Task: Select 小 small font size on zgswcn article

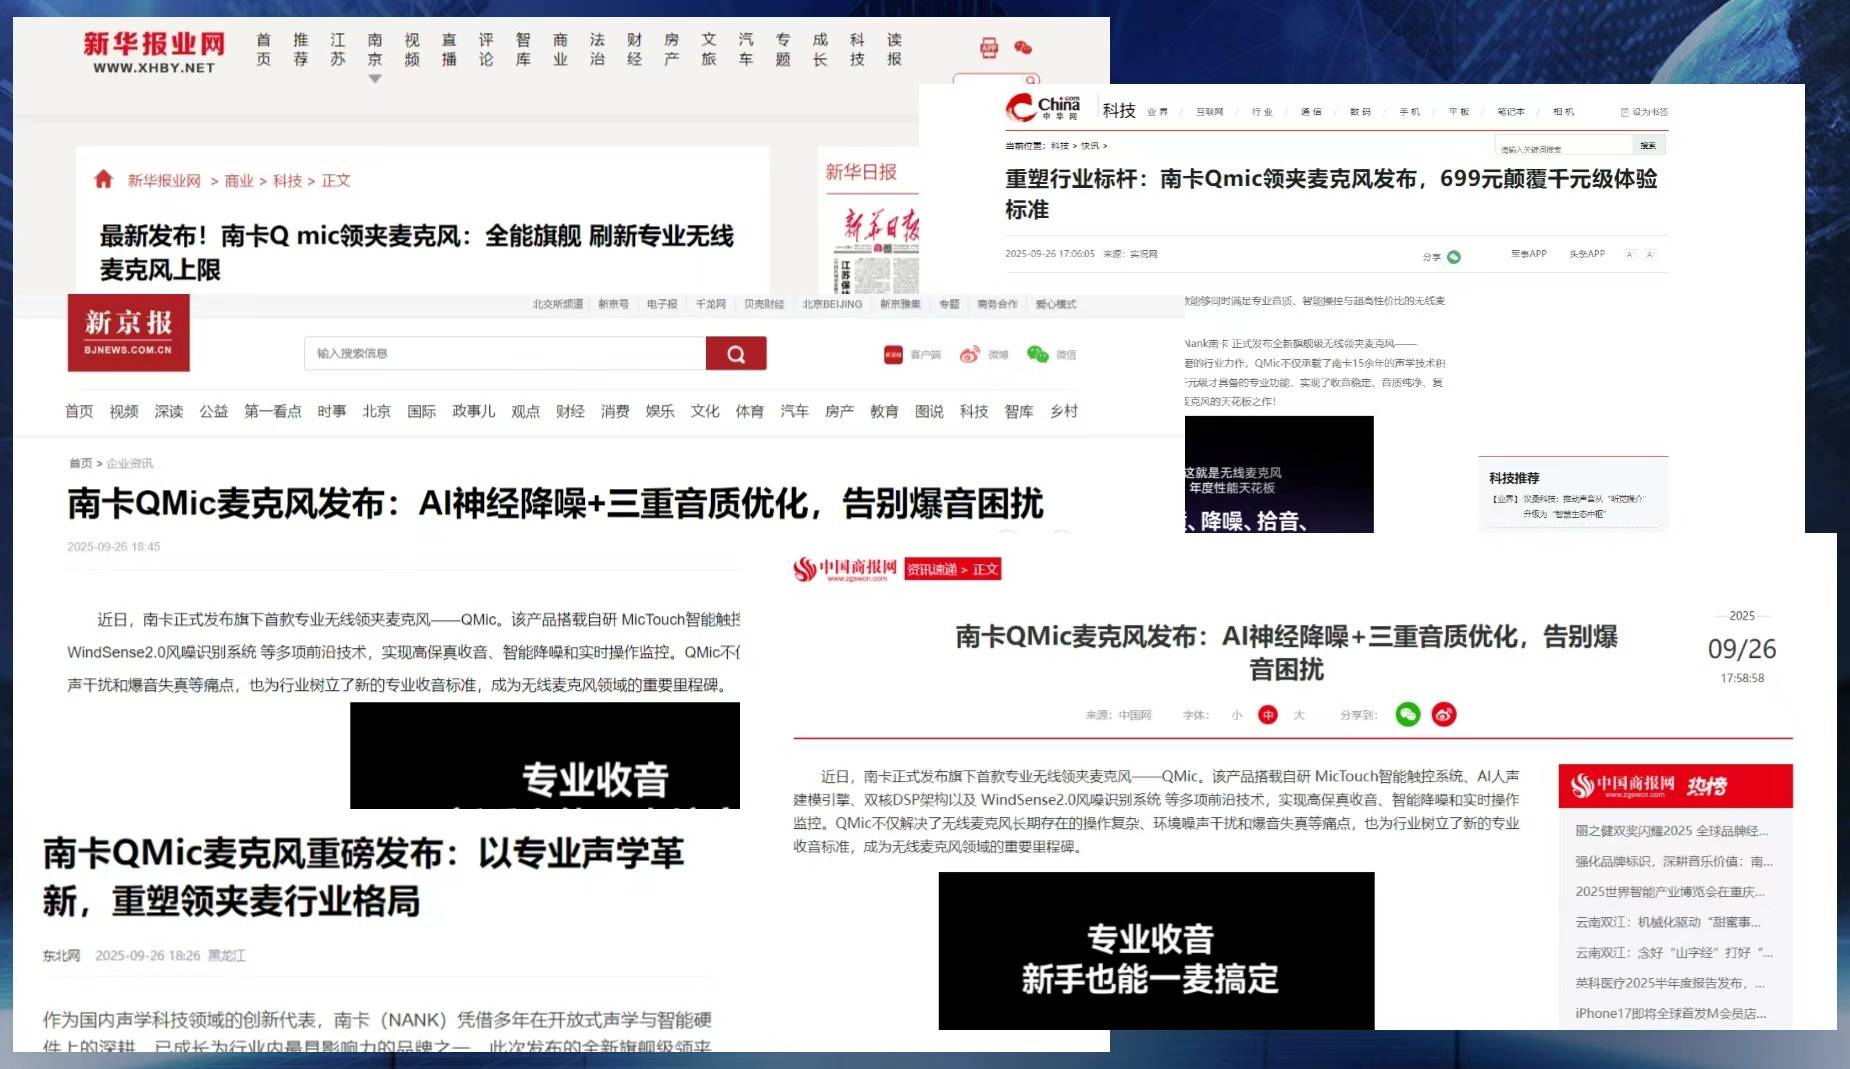Action: coord(1237,715)
